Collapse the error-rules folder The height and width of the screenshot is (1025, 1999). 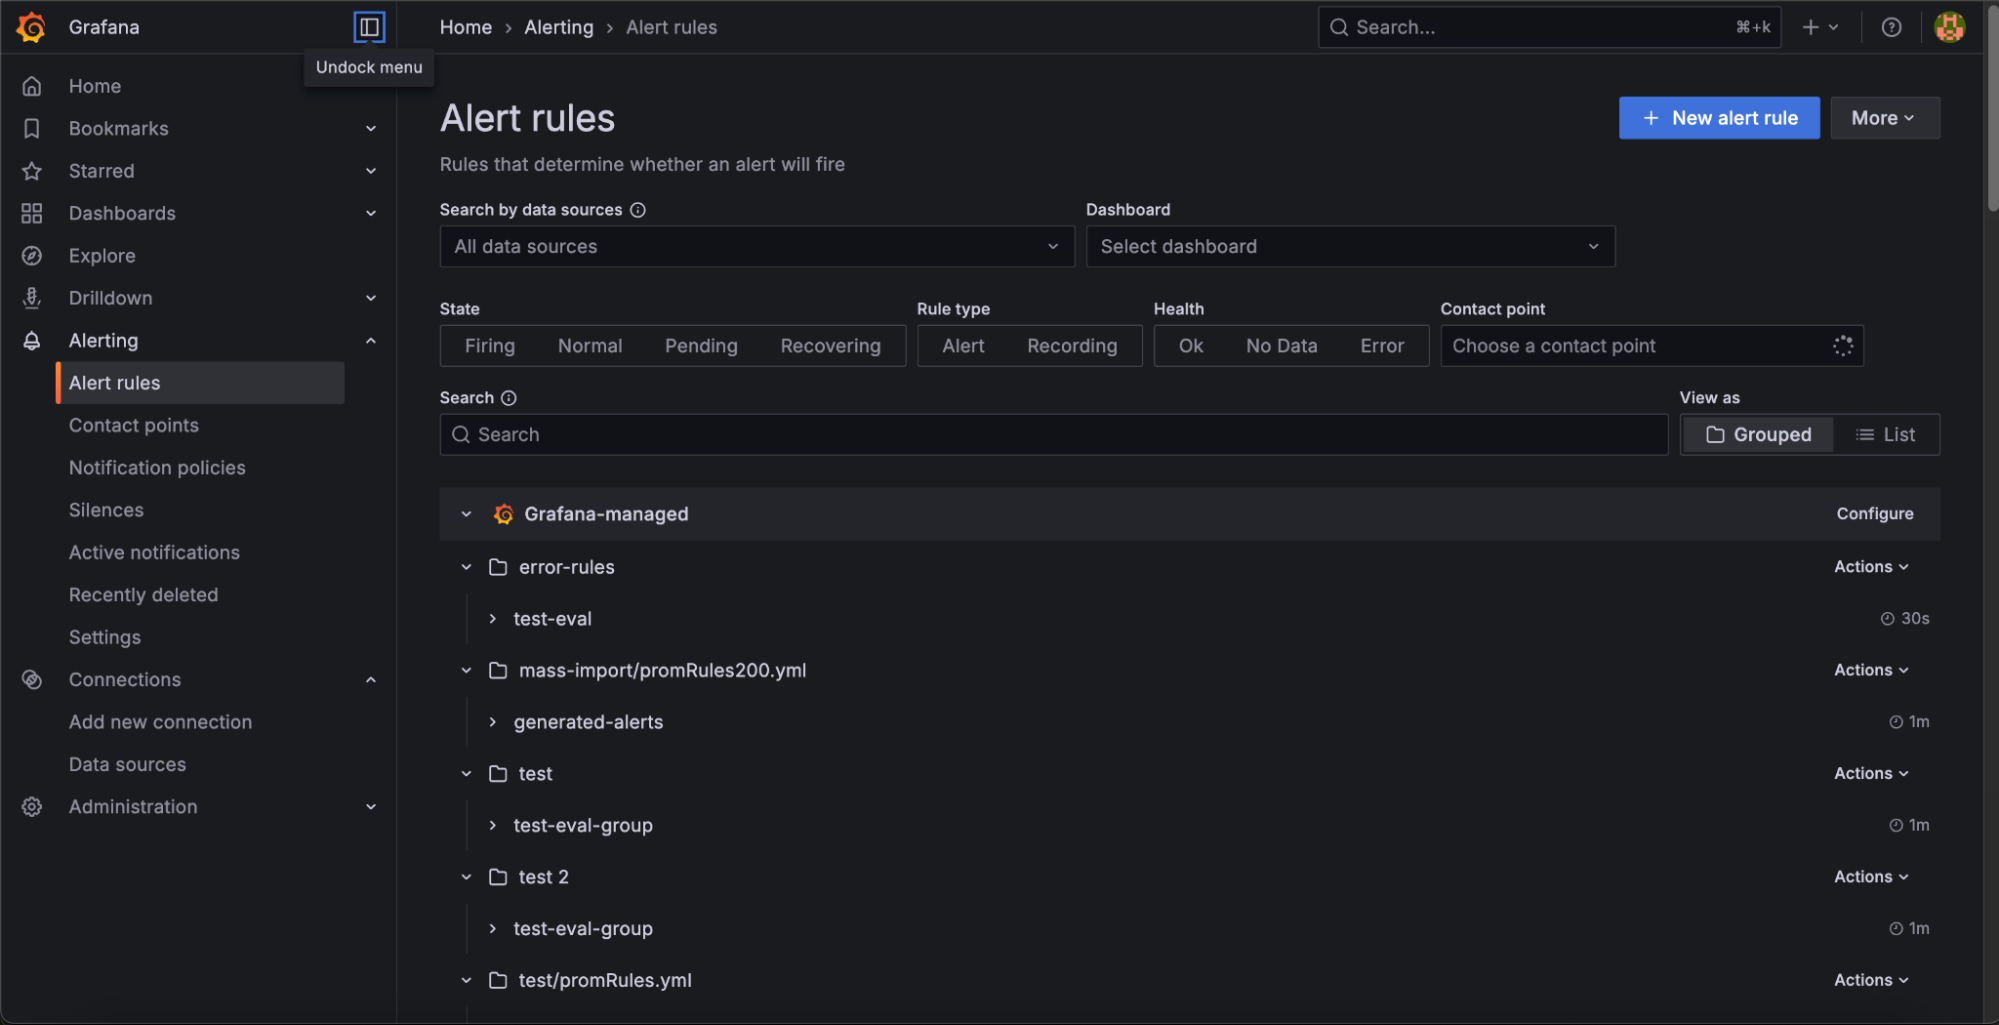[x=466, y=567]
